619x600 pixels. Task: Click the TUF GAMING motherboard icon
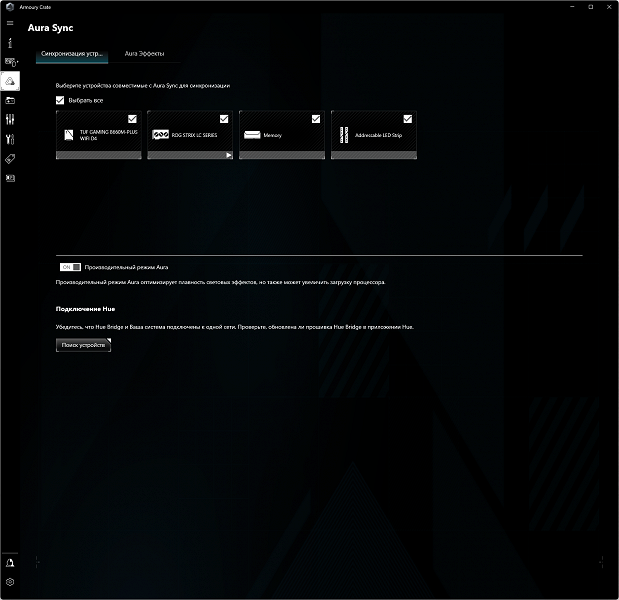(x=69, y=135)
